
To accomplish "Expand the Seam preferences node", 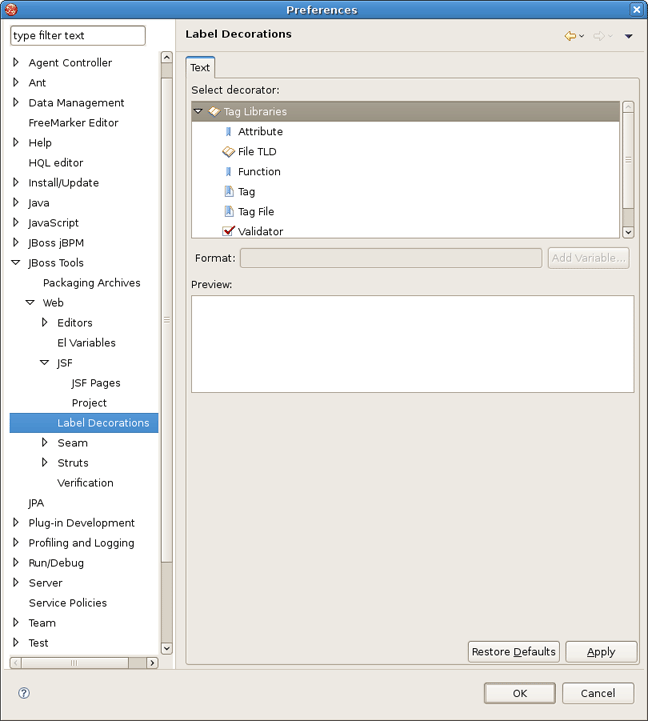I will [x=45, y=443].
